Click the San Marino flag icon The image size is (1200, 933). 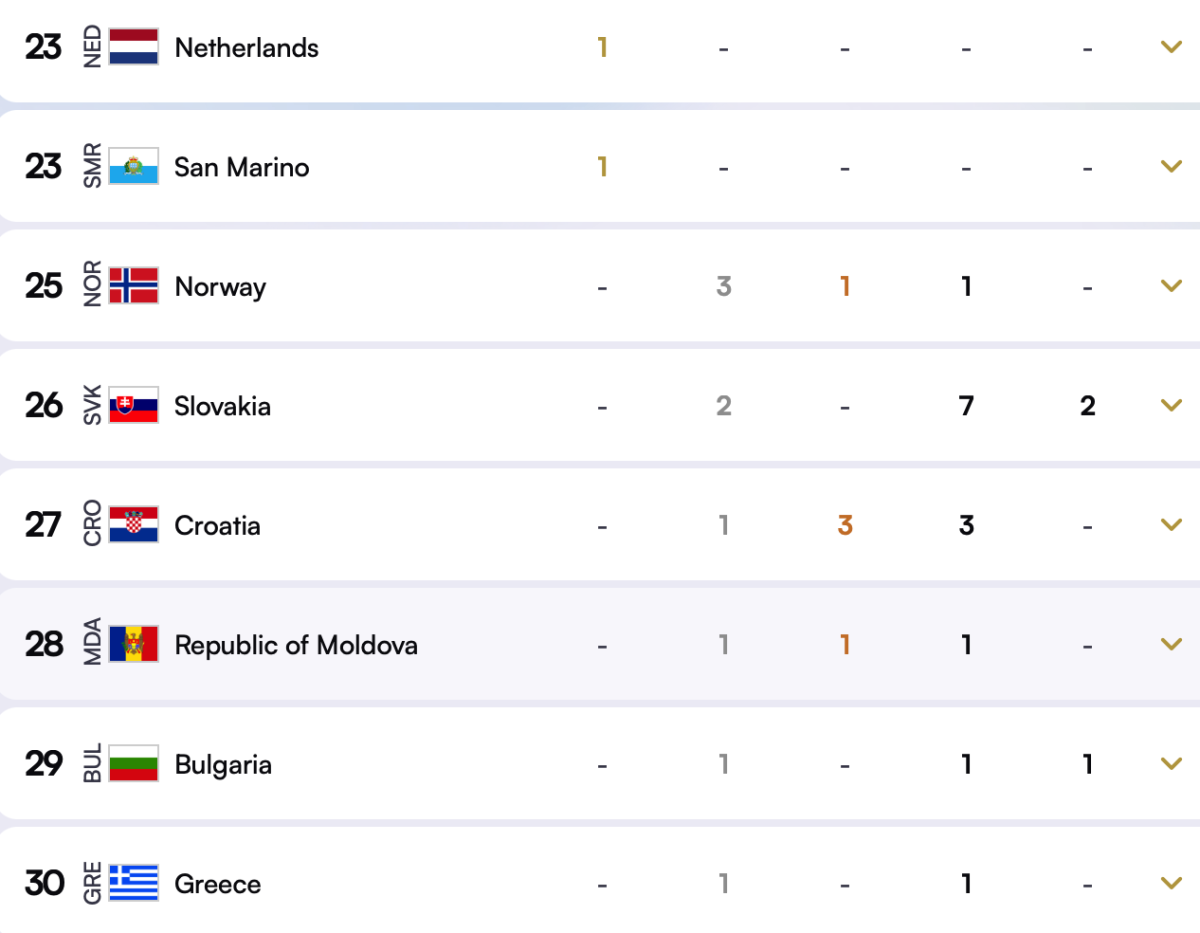[x=134, y=167]
